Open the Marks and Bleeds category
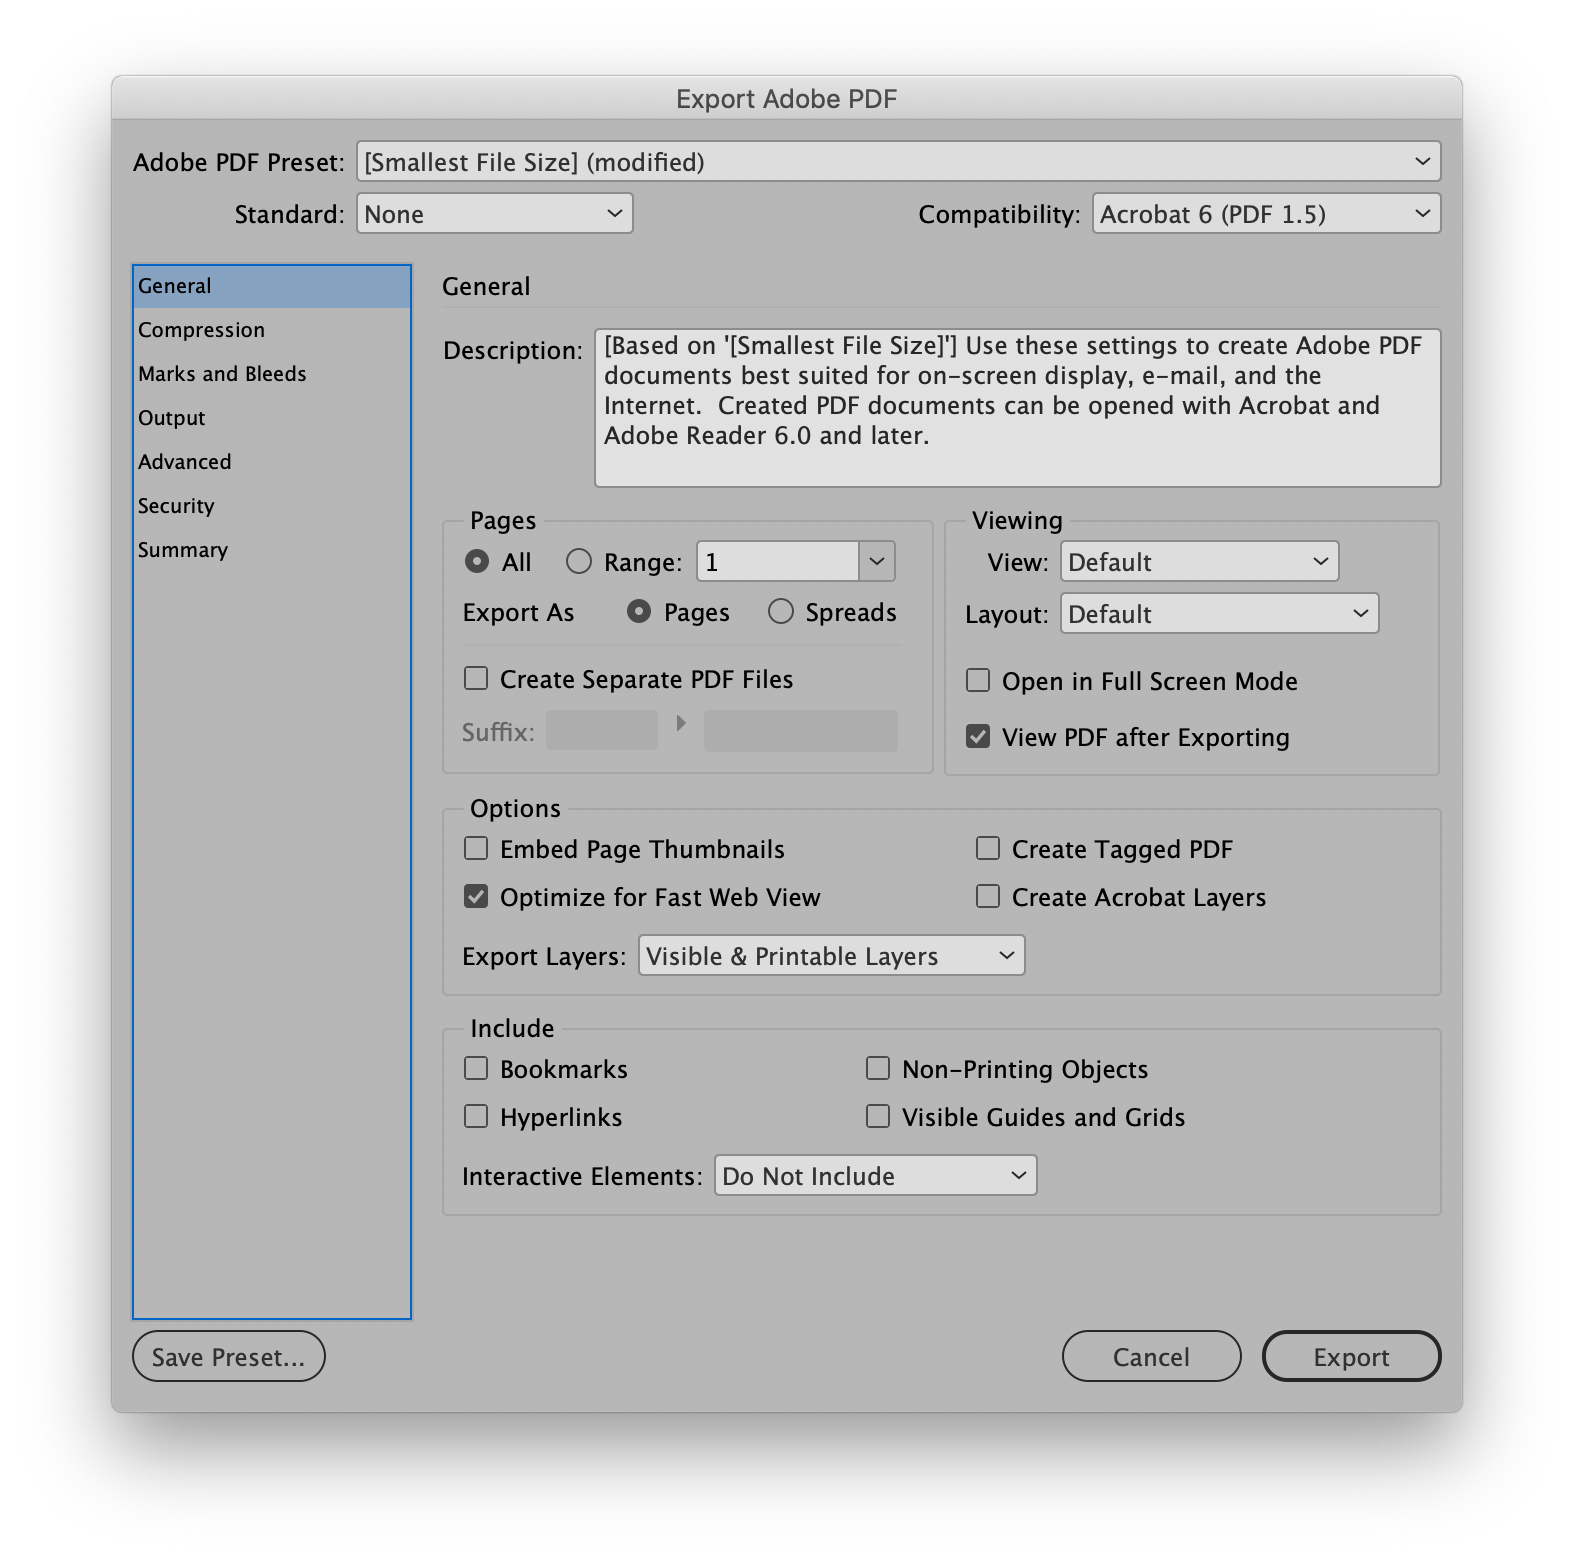The height and width of the screenshot is (1560, 1574). pos(272,374)
